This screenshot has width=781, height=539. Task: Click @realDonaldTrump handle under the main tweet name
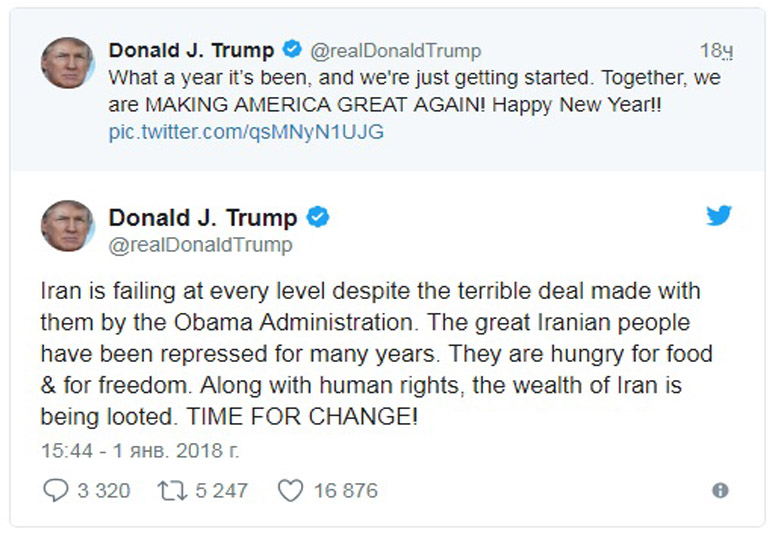click(x=201, y=244)
